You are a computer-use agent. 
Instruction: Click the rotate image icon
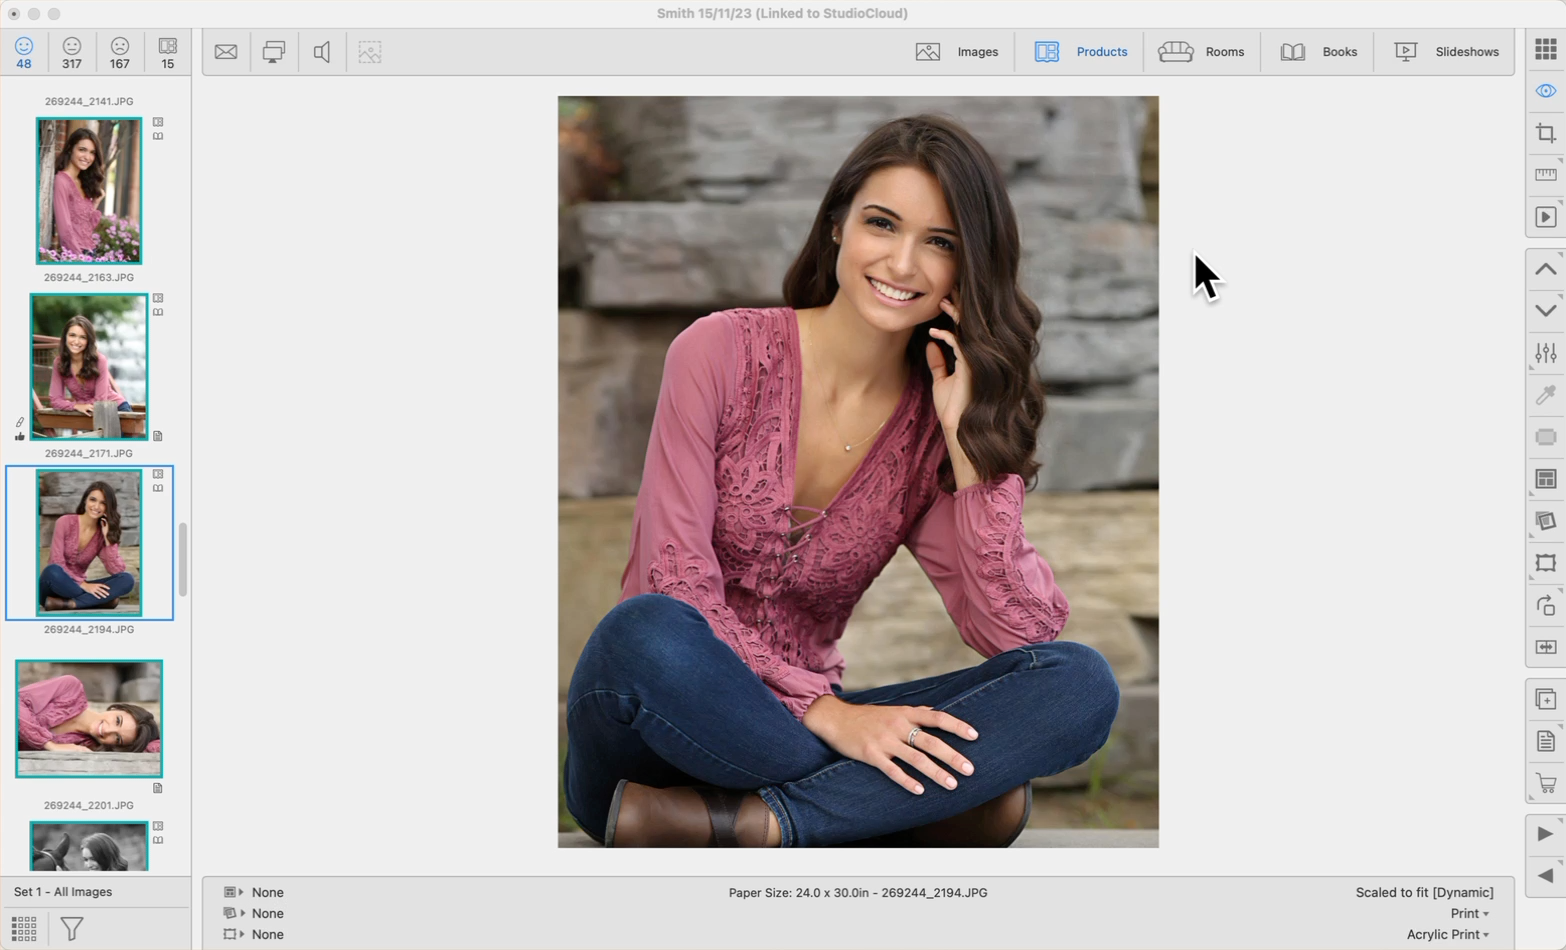[1545, 605]
